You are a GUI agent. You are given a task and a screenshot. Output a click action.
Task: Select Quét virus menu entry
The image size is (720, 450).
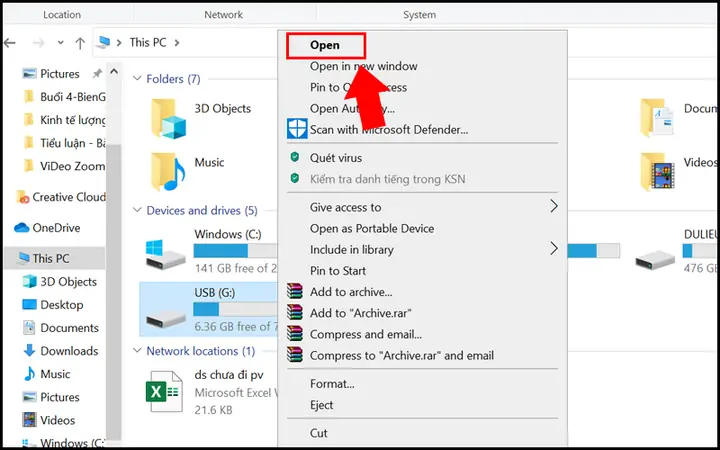[336, 158]
